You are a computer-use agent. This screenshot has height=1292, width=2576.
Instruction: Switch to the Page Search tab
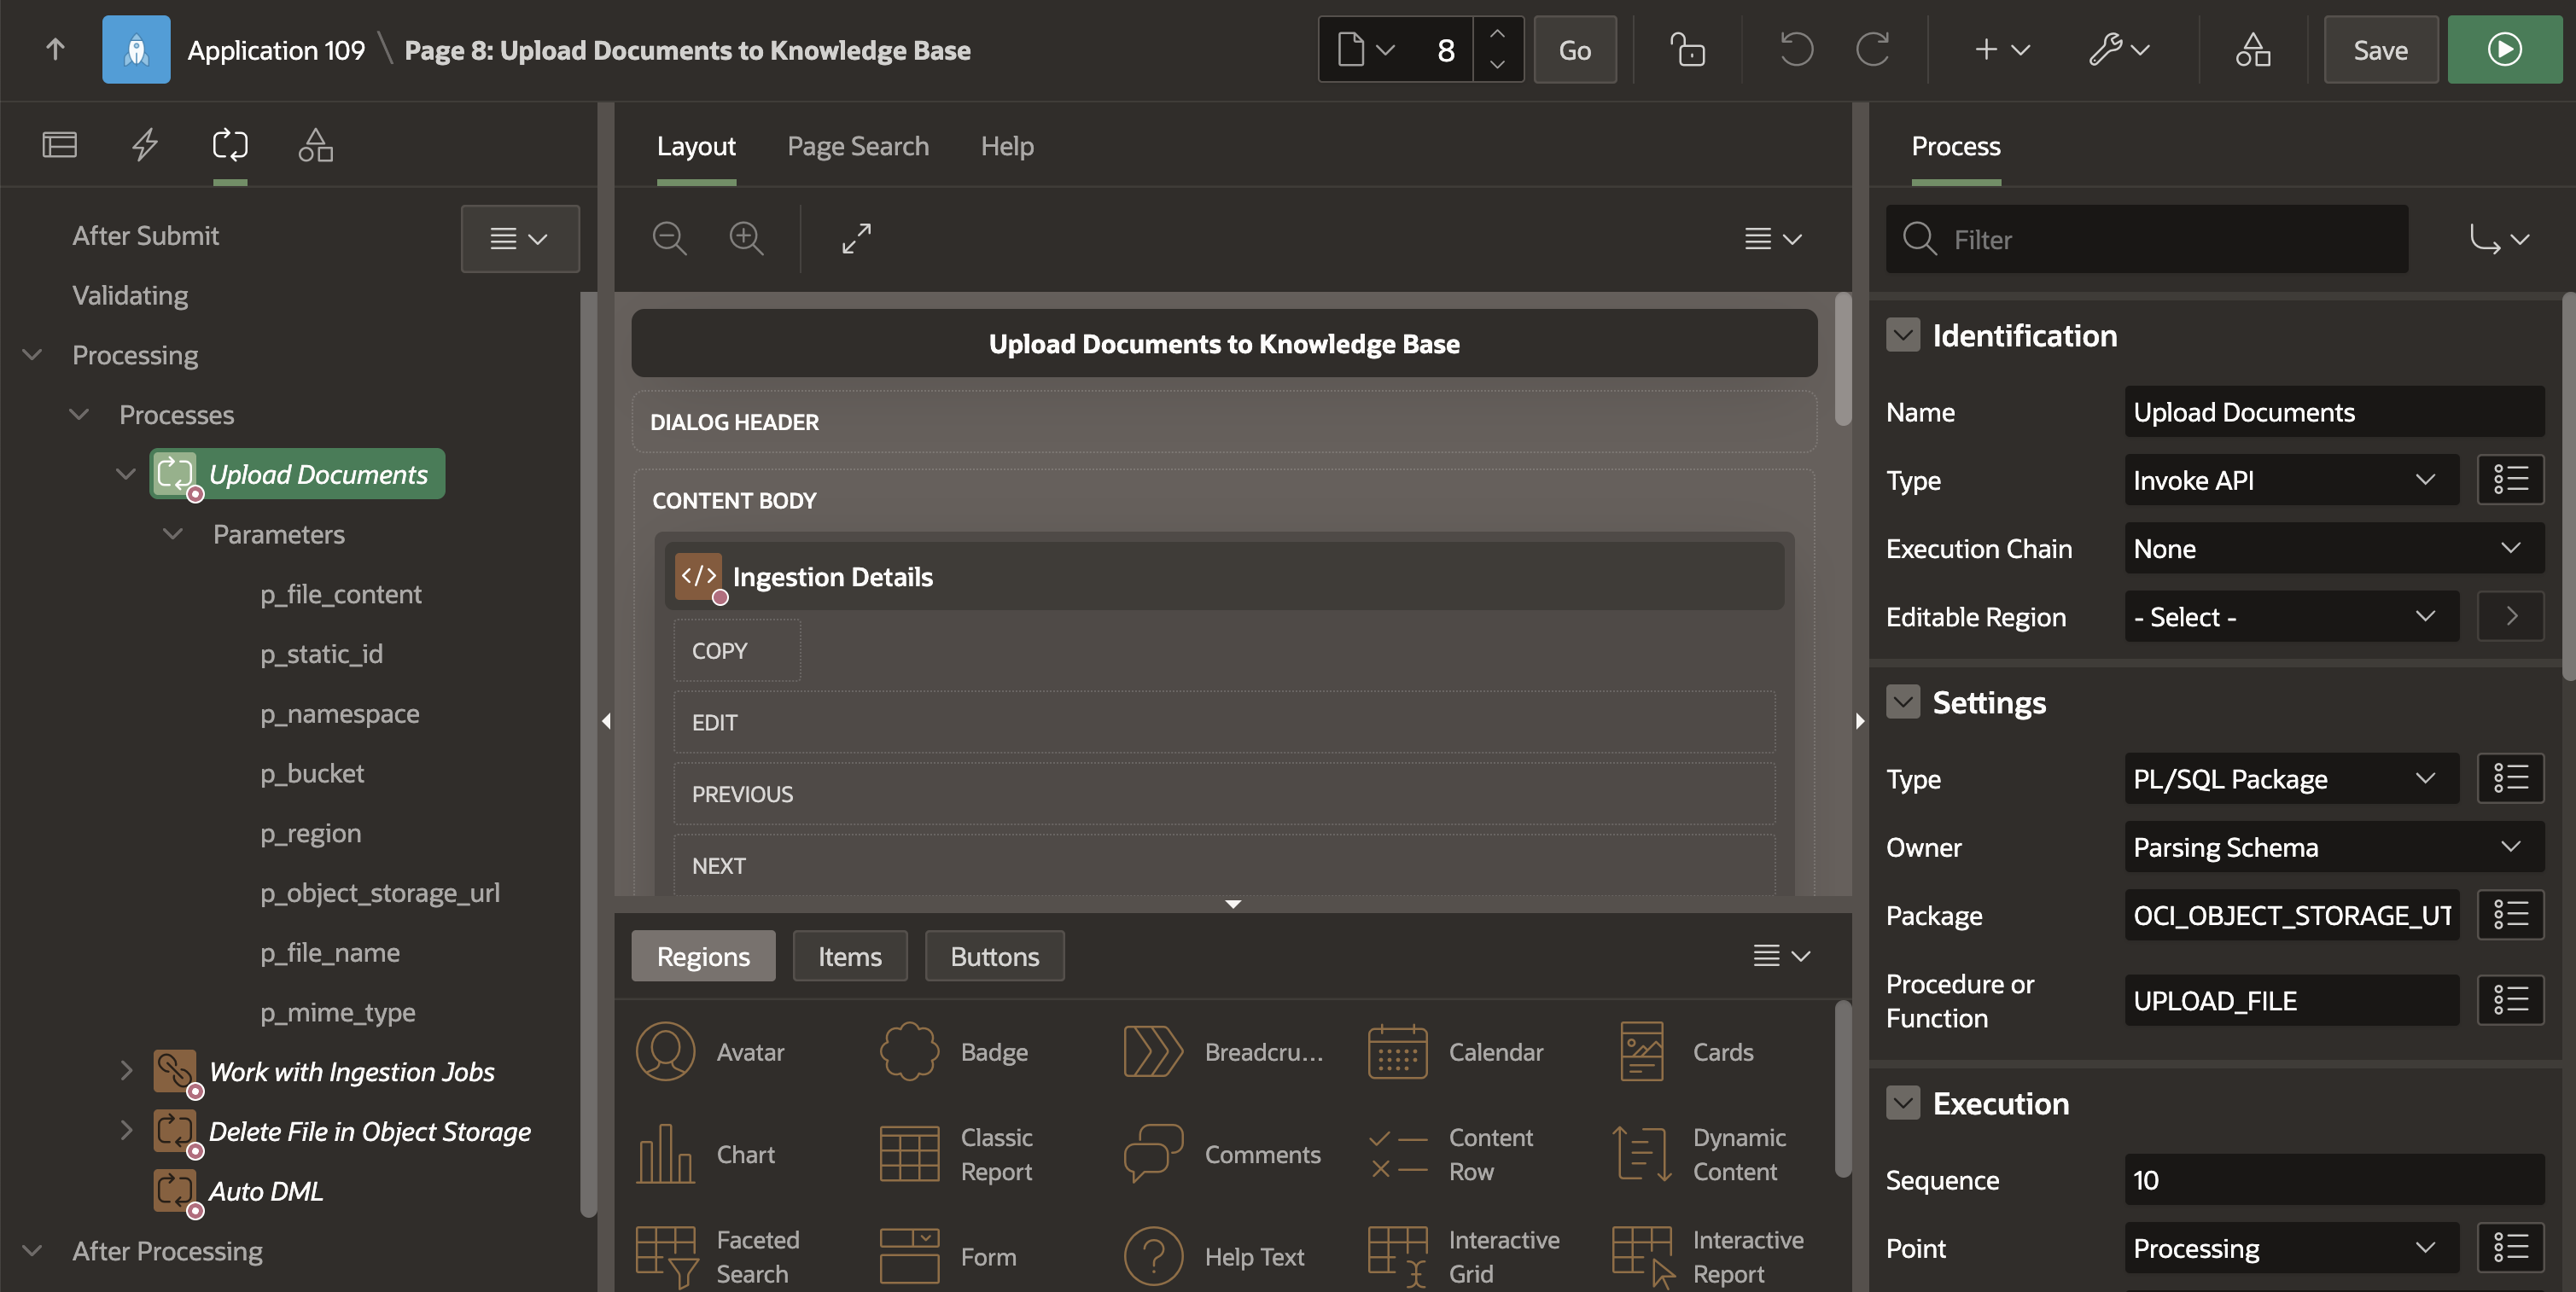click(x=857, y=146)
